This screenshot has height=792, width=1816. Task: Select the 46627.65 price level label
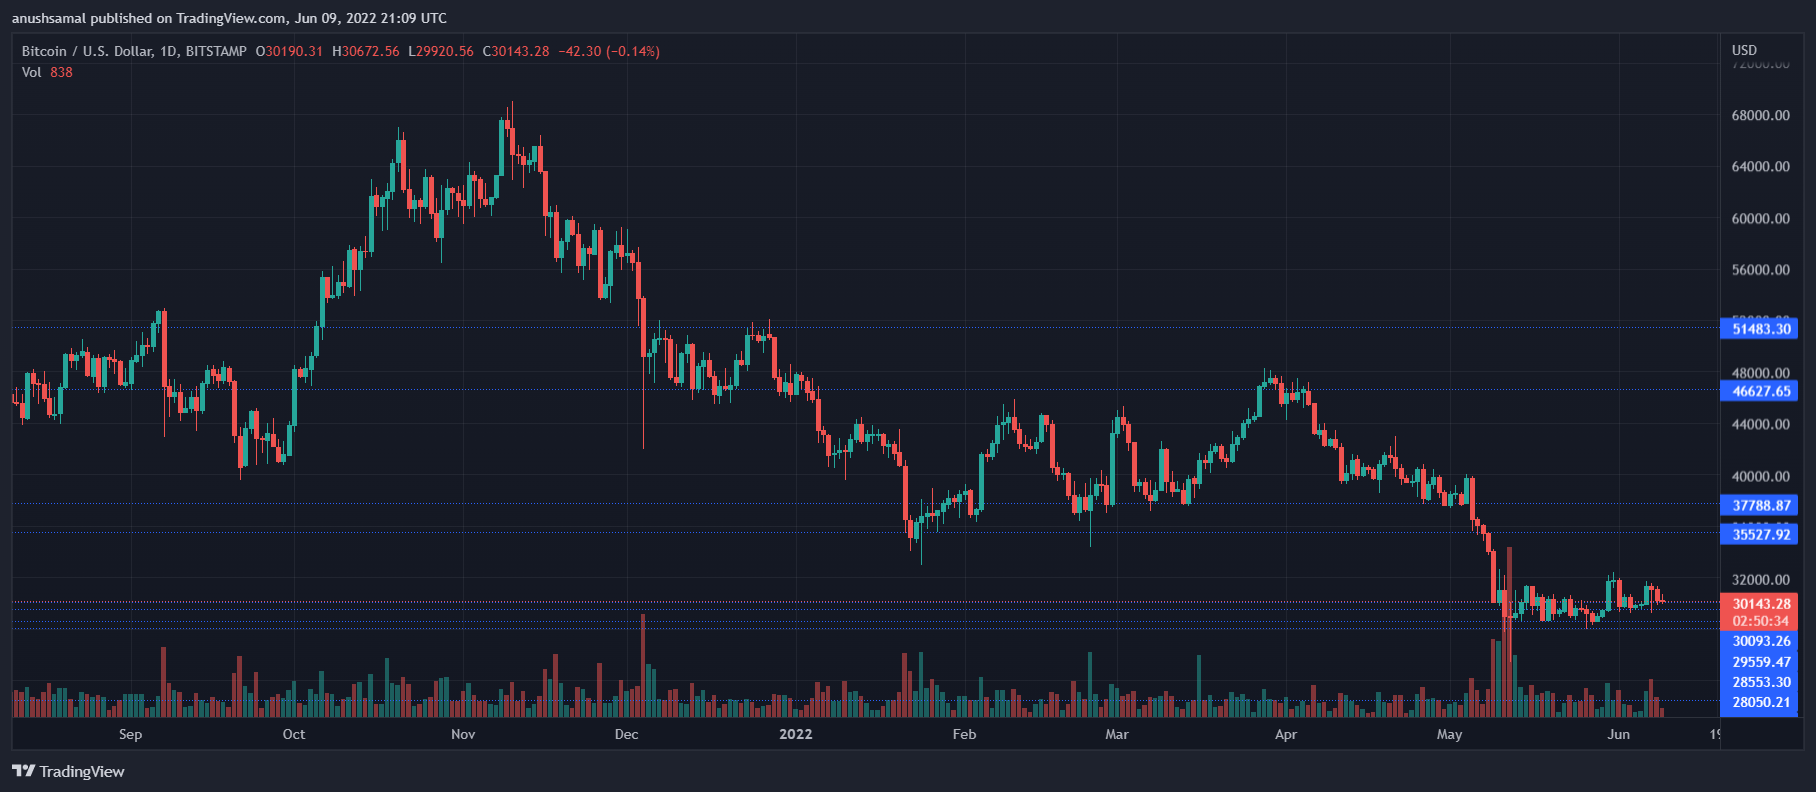(x=1759, y=391)
